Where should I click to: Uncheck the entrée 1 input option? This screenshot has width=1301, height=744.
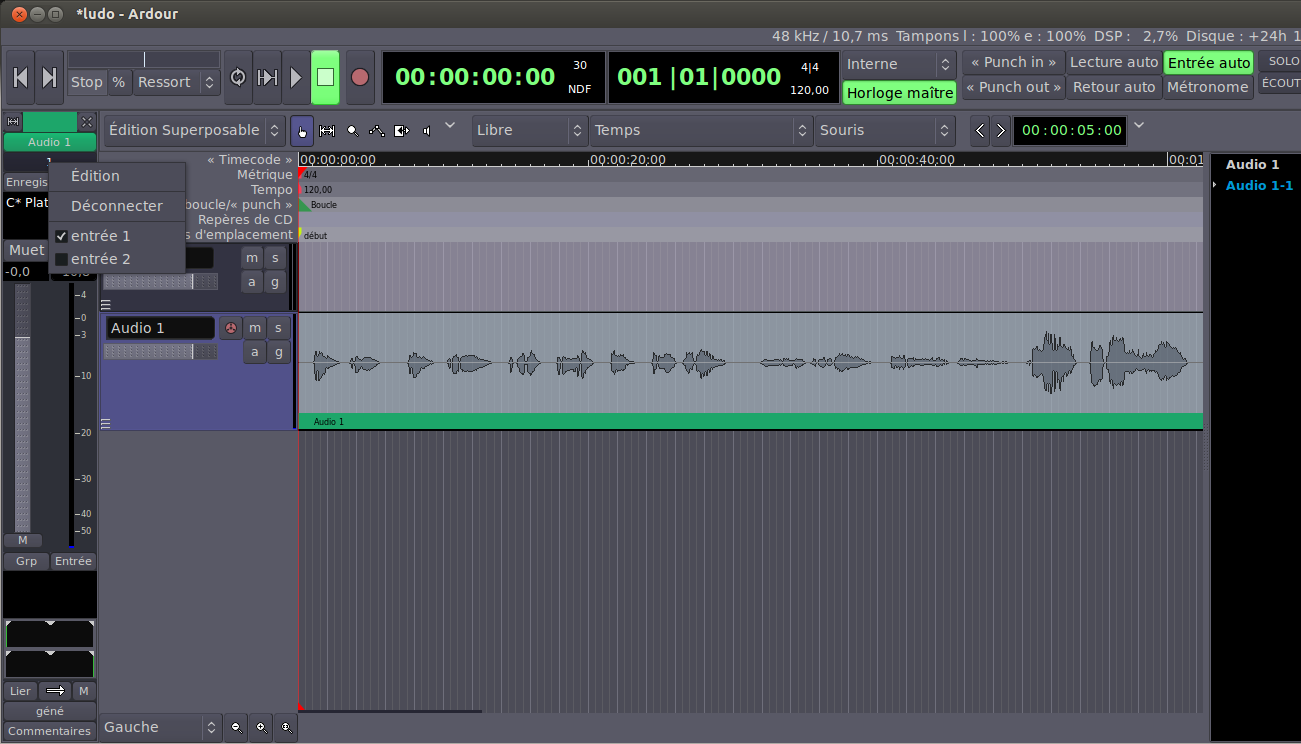pyautogui.click(x=117, y=236)
